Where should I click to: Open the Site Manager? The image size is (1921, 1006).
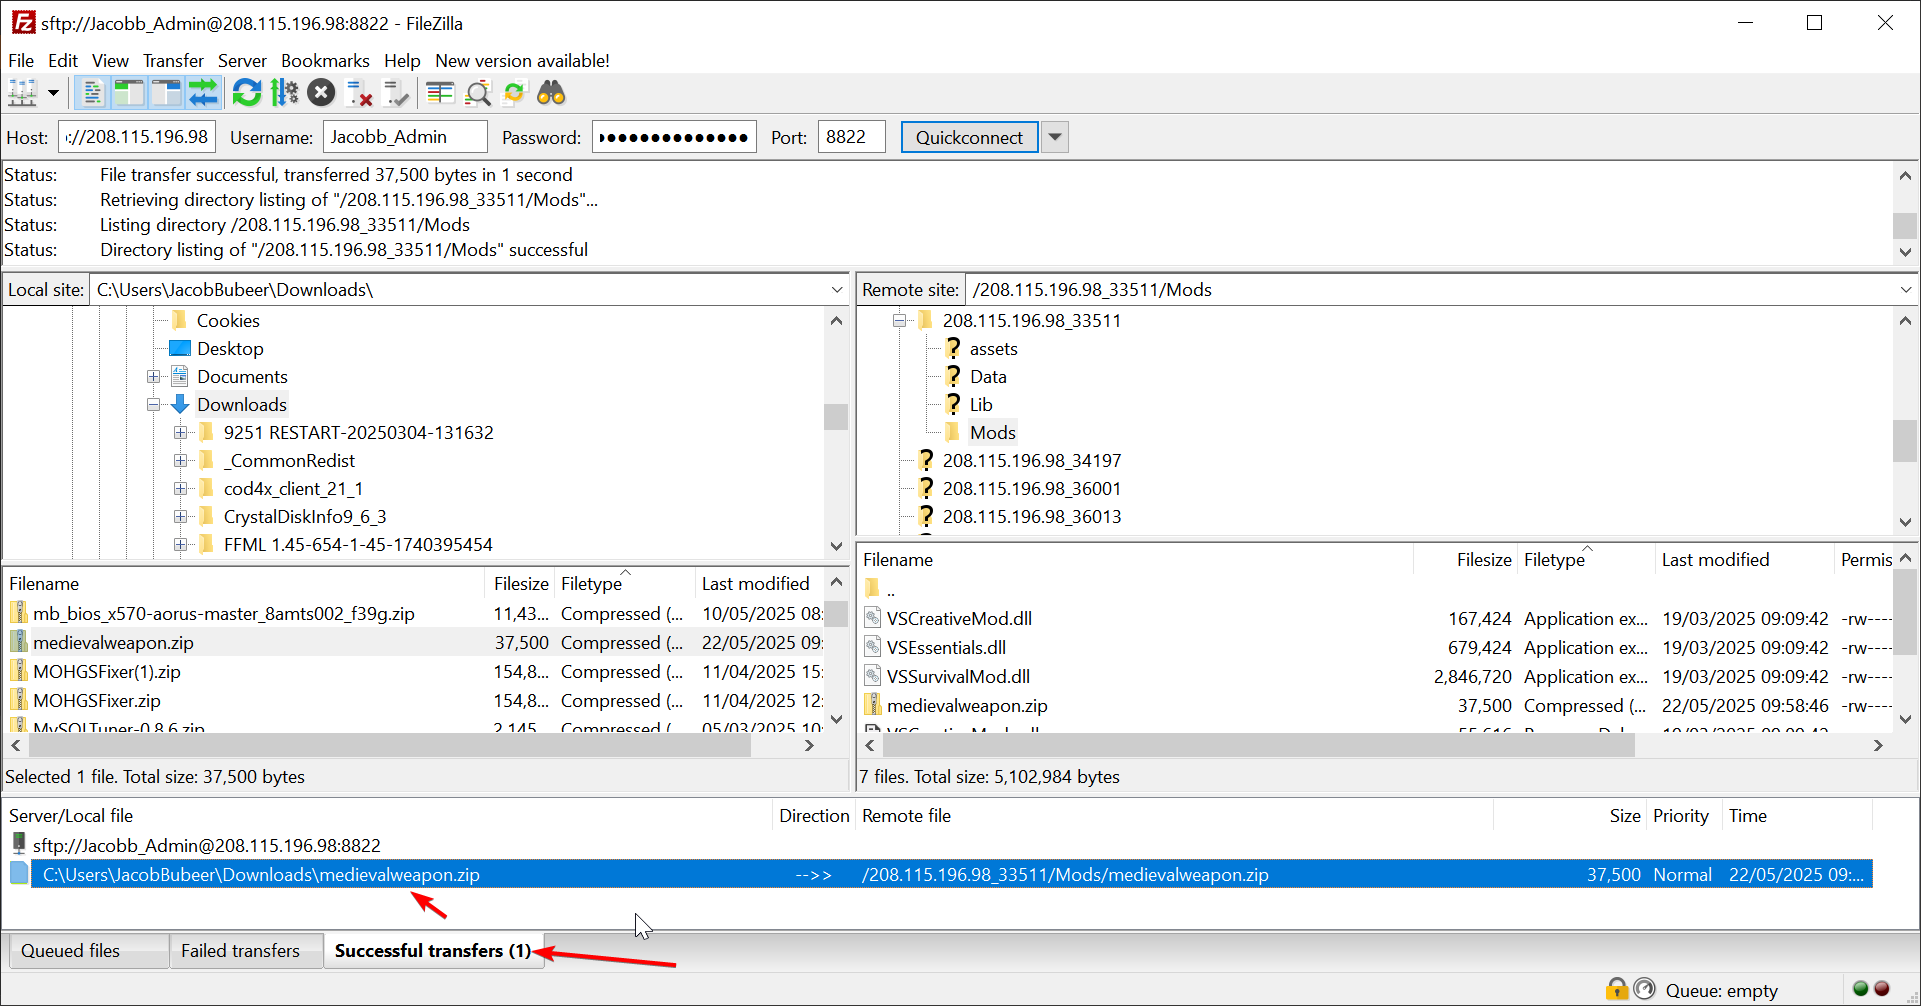coord(22,94)
